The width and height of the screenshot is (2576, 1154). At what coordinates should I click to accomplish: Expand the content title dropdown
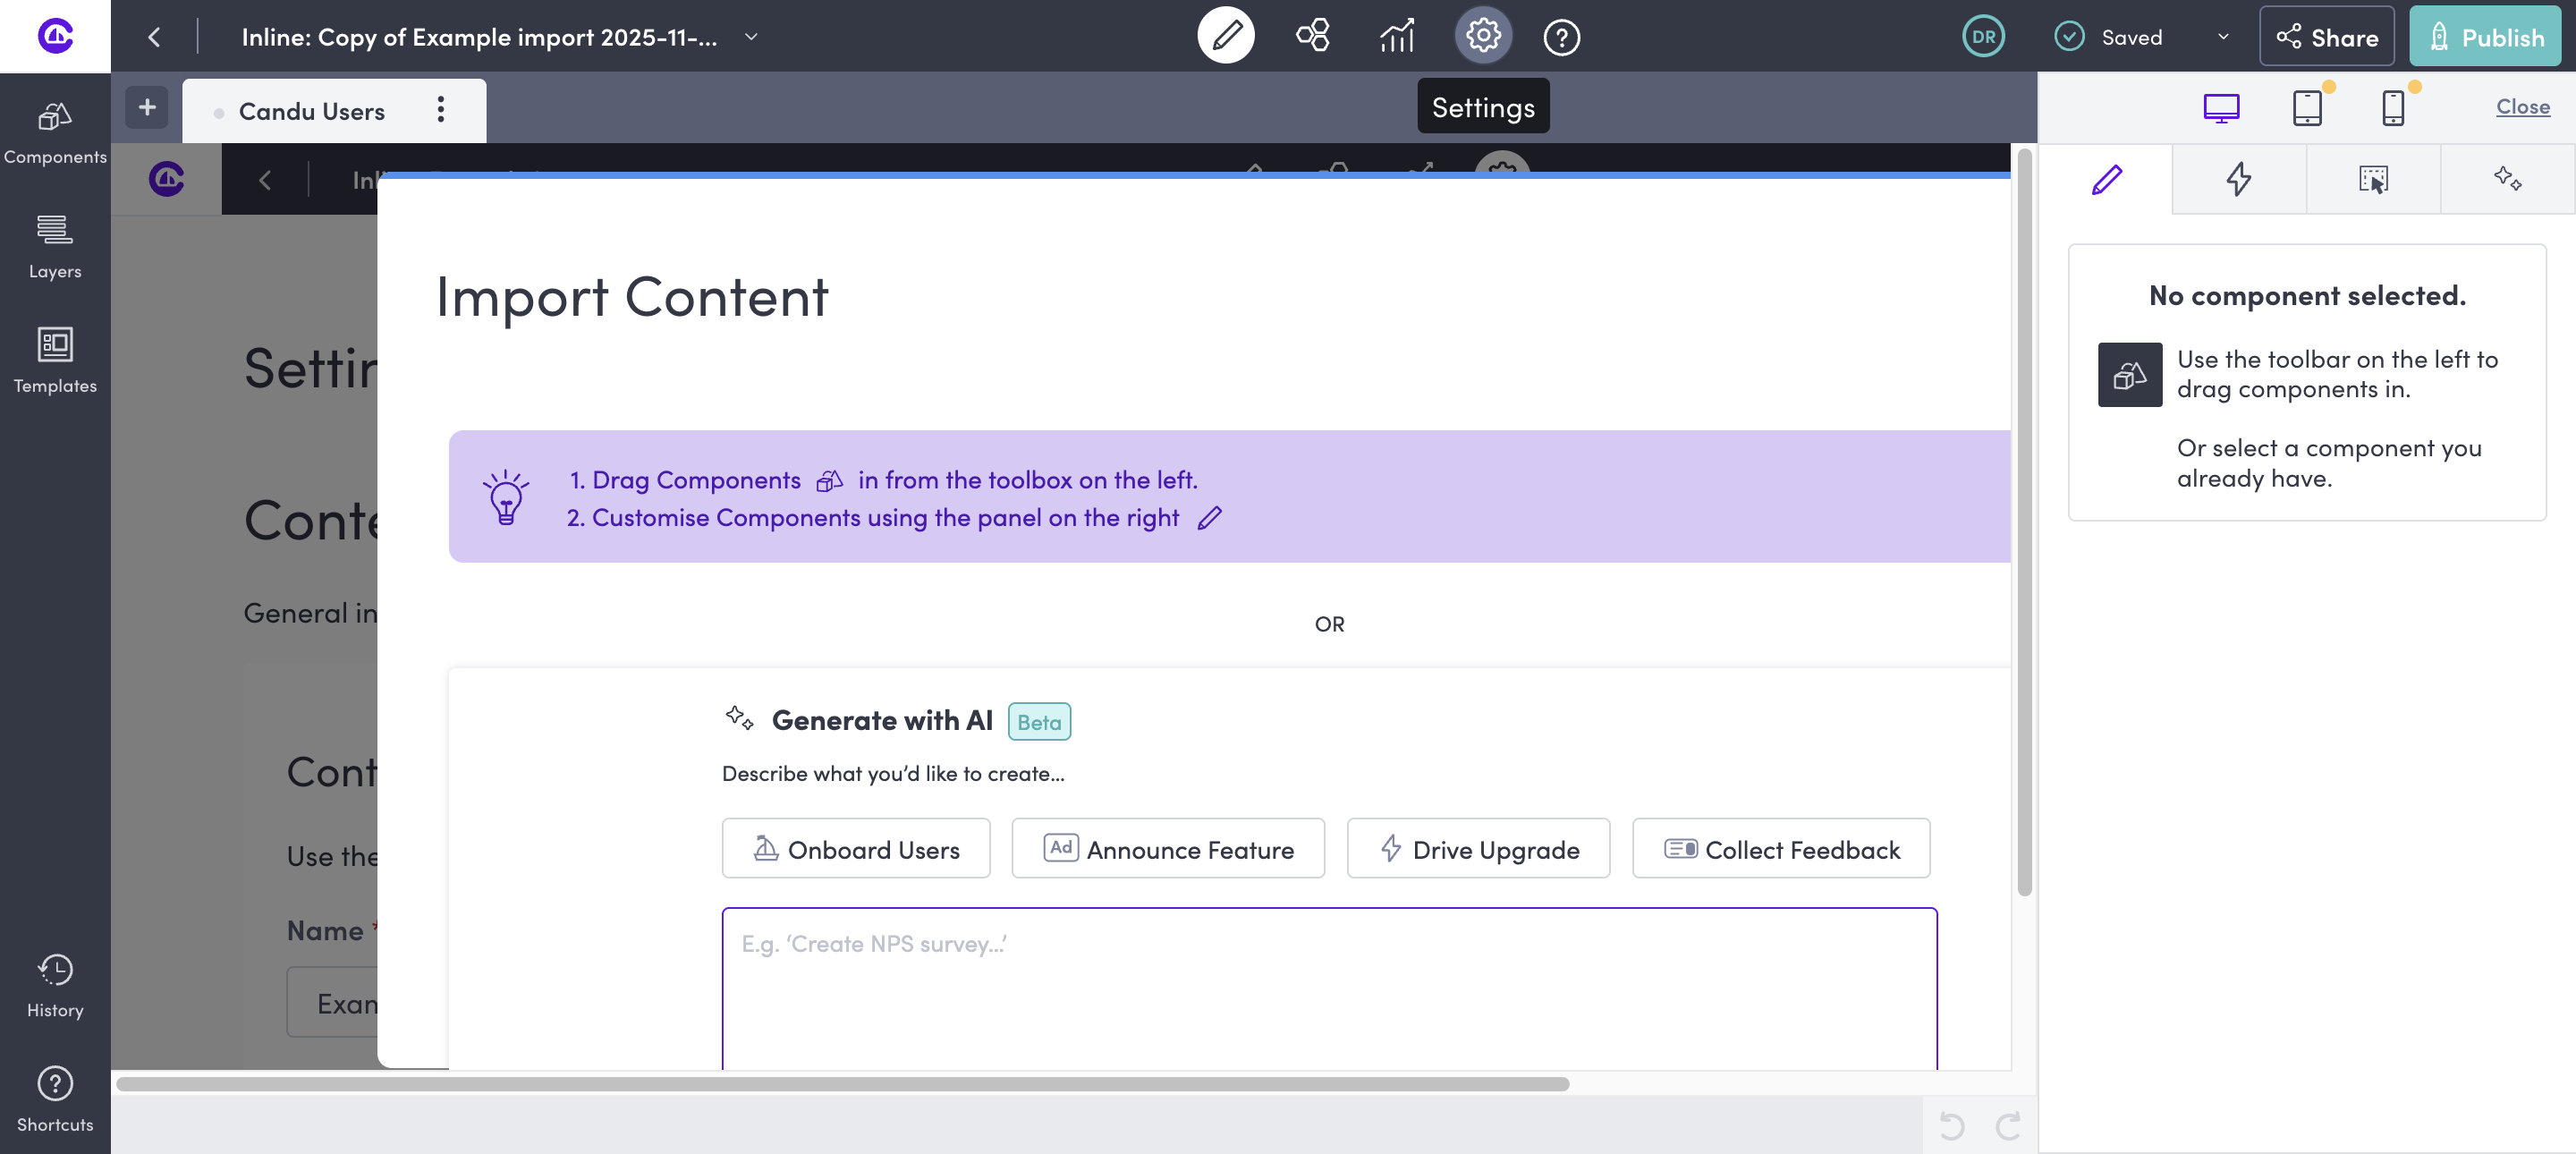pyautogui.click(x=752, y=37)
